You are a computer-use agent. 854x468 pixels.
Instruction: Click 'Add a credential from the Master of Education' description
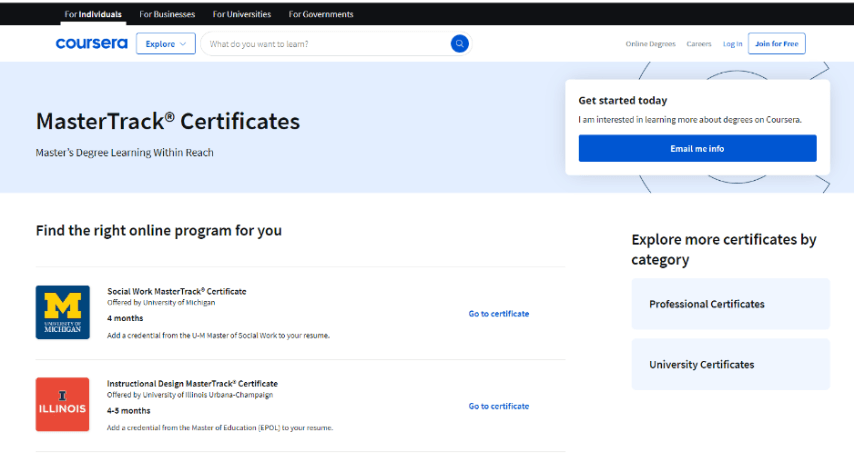tap(220, 428)
